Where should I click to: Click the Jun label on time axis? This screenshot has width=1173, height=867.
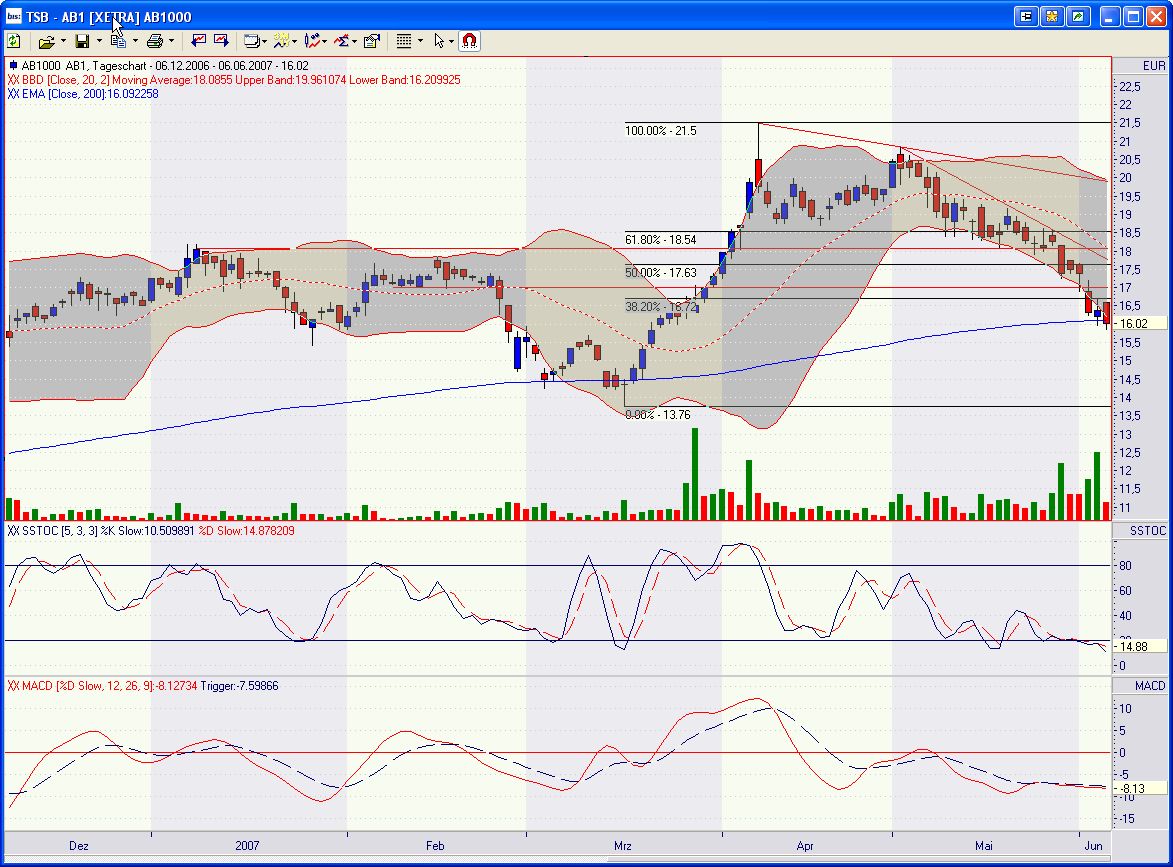point(1094,845)
